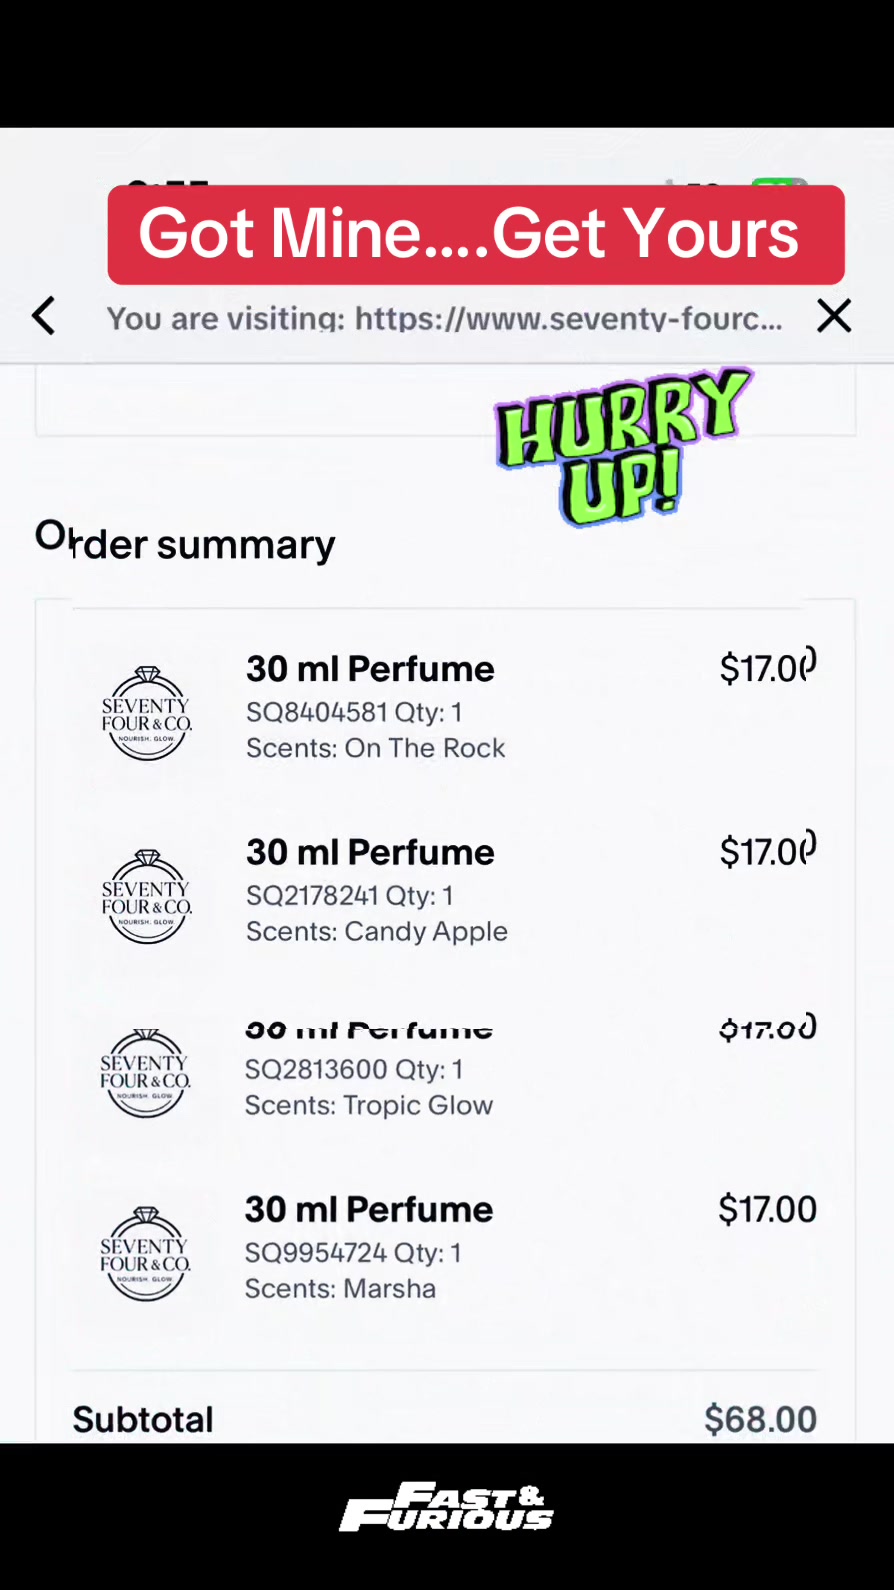Tap the logo beside the Tropic Glow perfume
Screen dimensions: 894x1590
[146, 1073]
